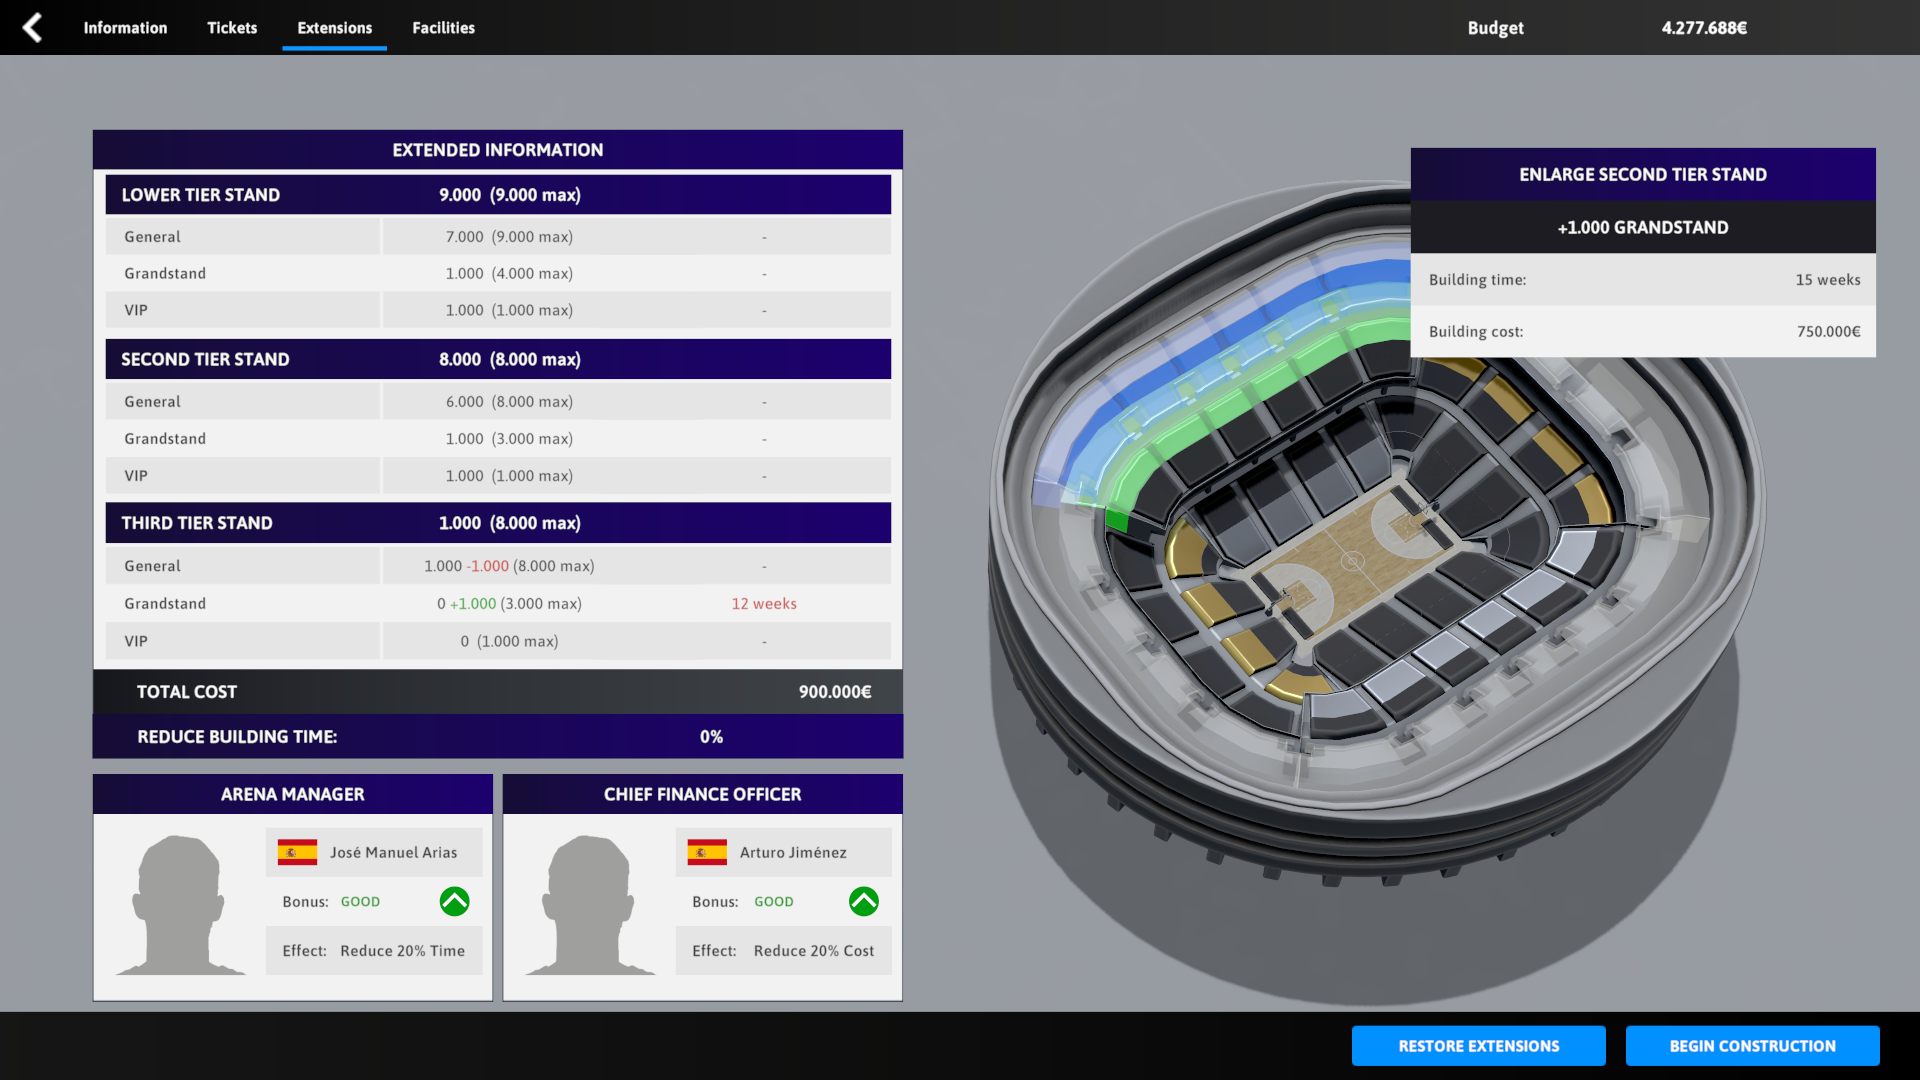Screen dimensions: 1920x1080
Task: Click Arena Manager green bonus arrow icon
Action: (x=454, y=901)
